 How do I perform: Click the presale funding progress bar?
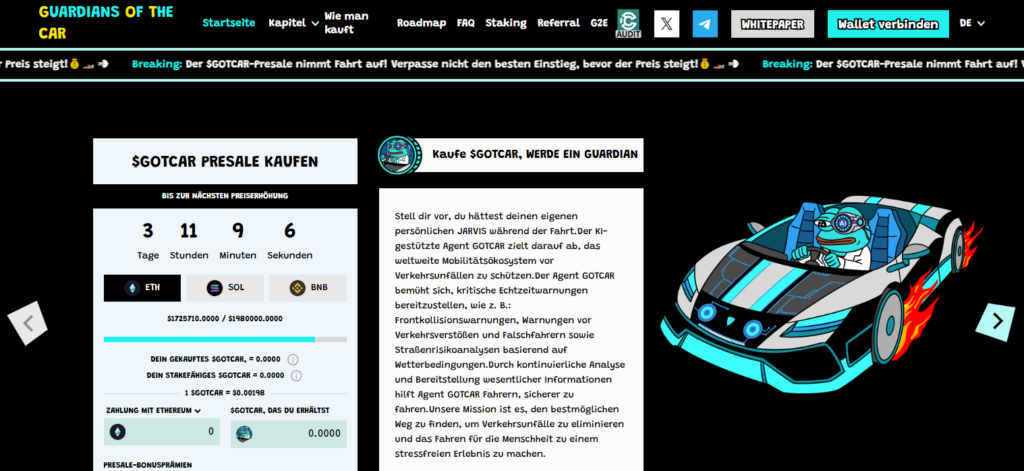tap(225, 340)
